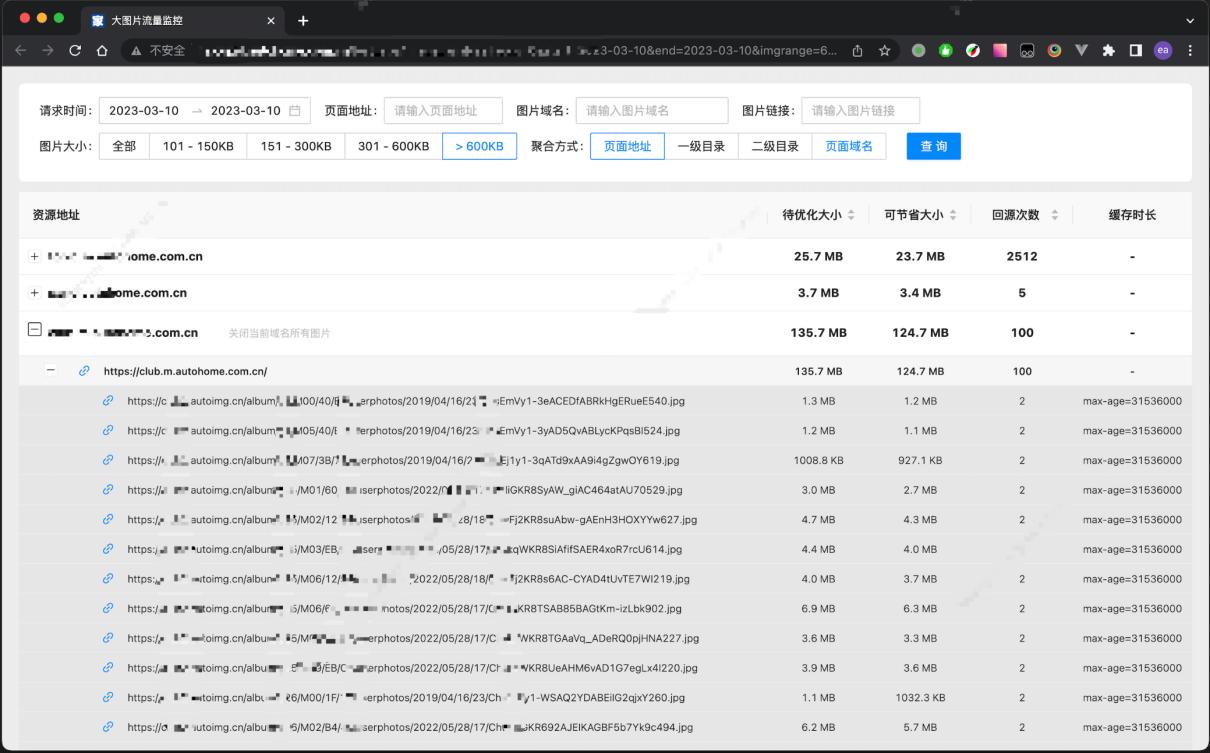Click 关闭当前域名所有图片 link
The image size is (1210, 753).
279,334
